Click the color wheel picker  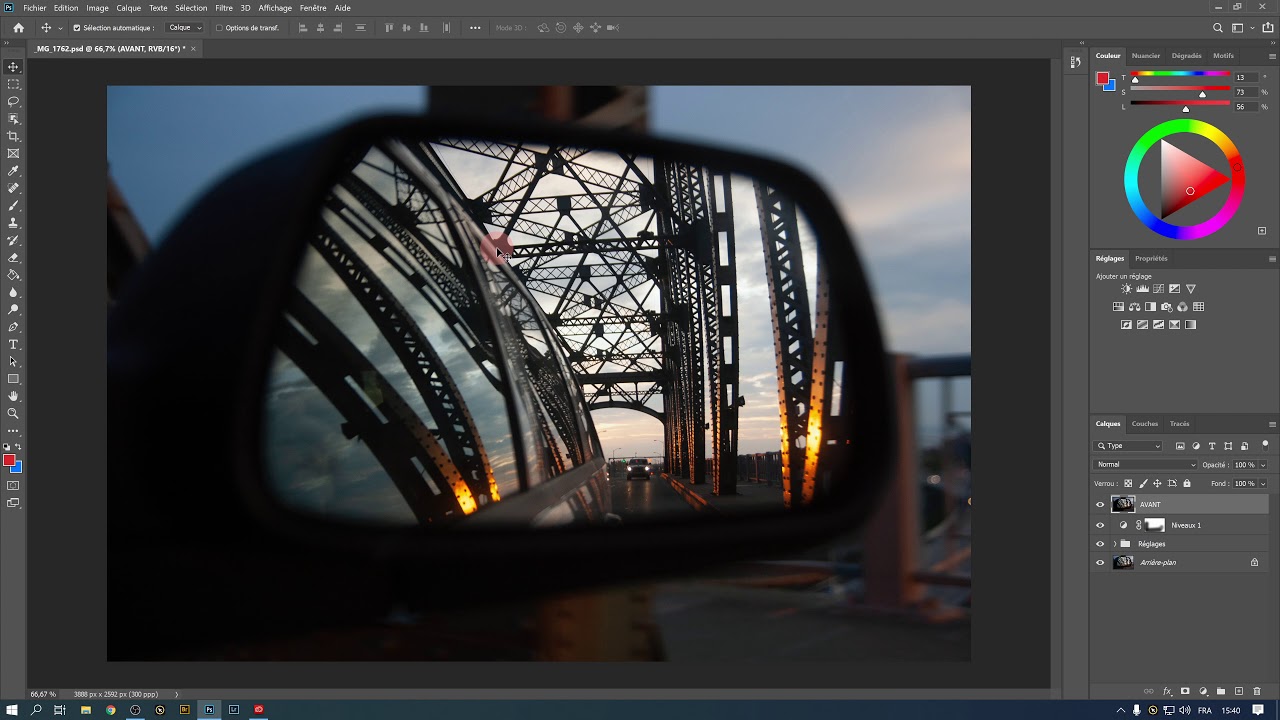(x=1185, y=180)
